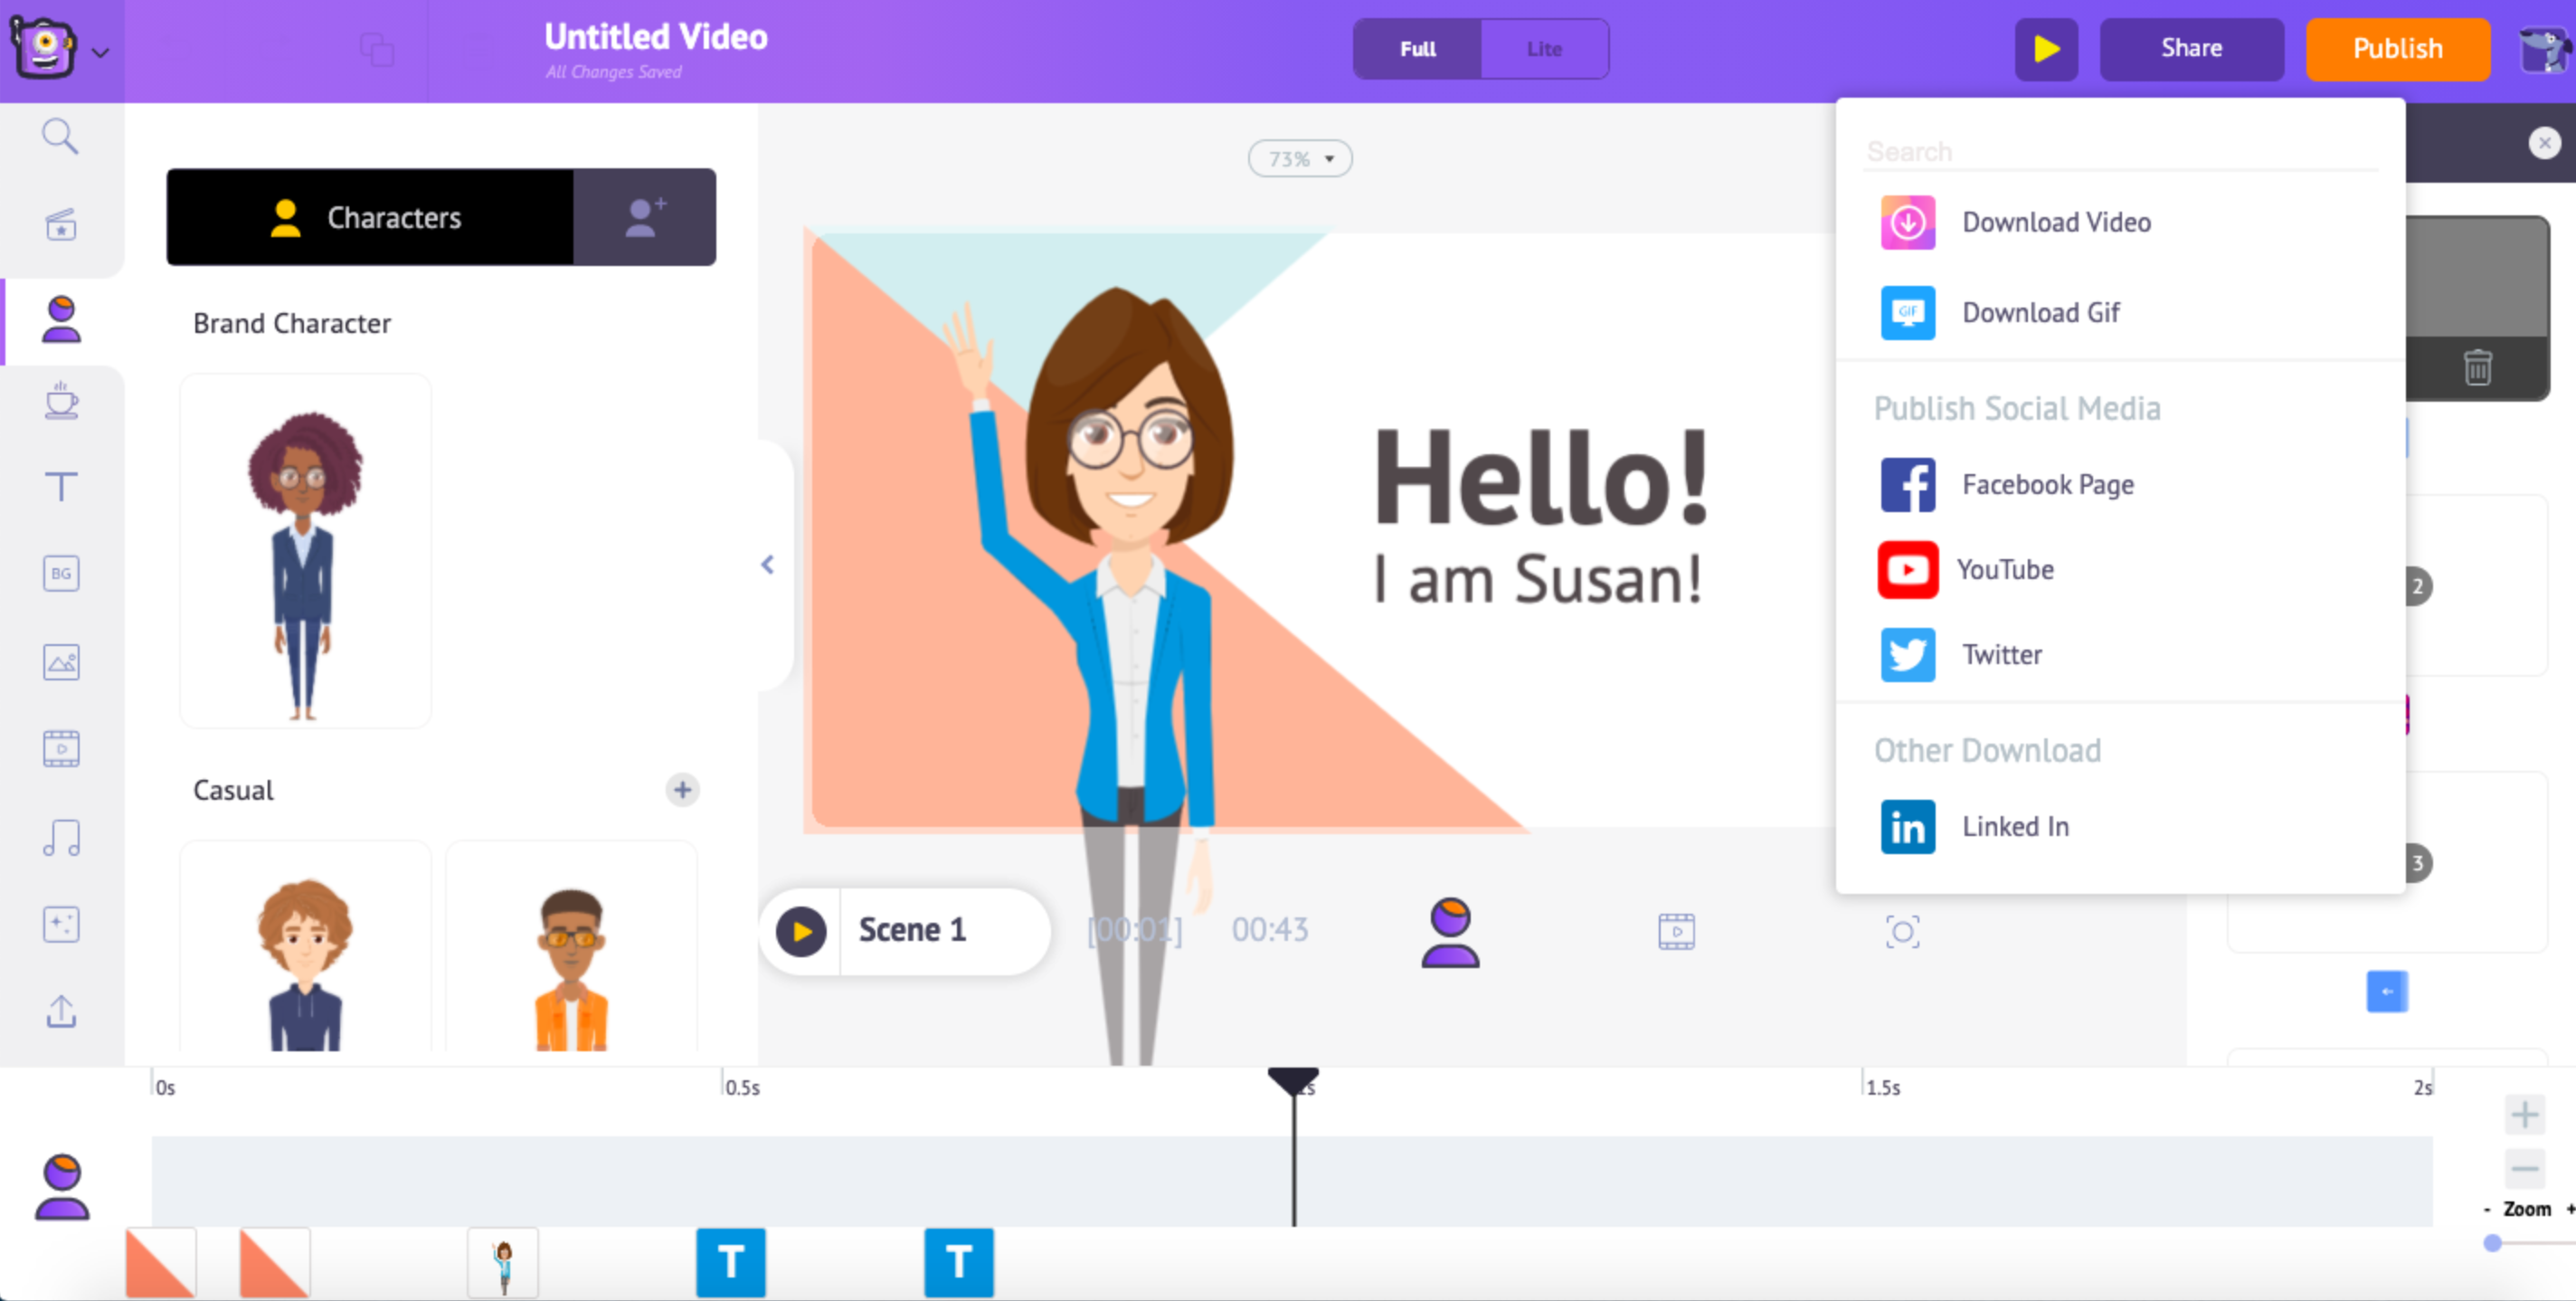Click the camera focus icon below canvas
The height and width of the screenshot is (1301, 2576).
[1902, 931]
